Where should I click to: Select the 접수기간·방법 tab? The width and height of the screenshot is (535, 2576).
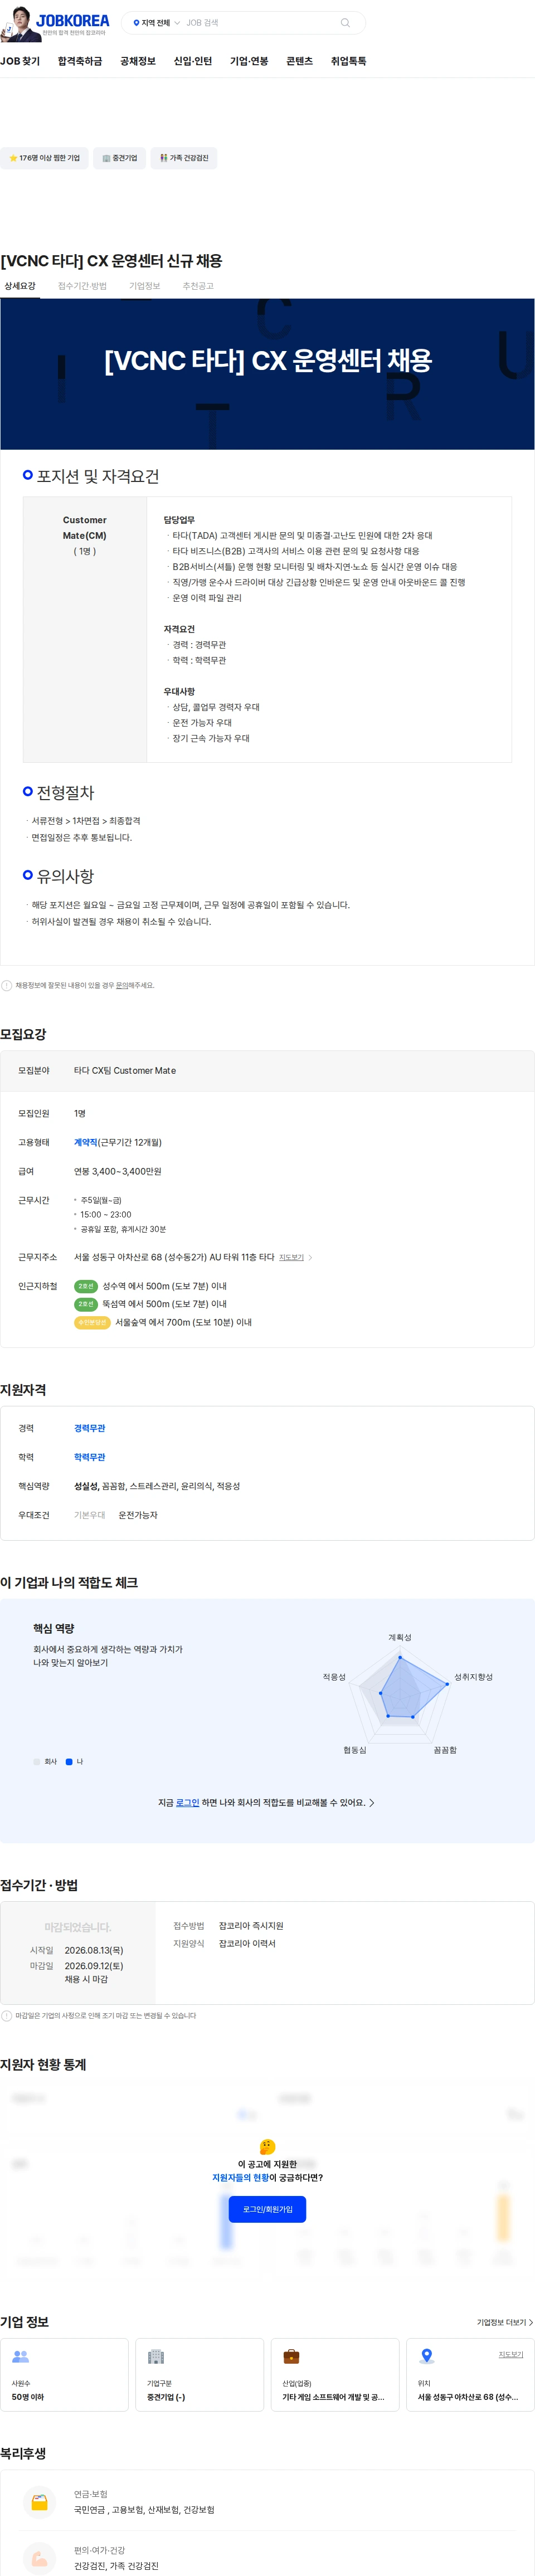coord(82,286)
